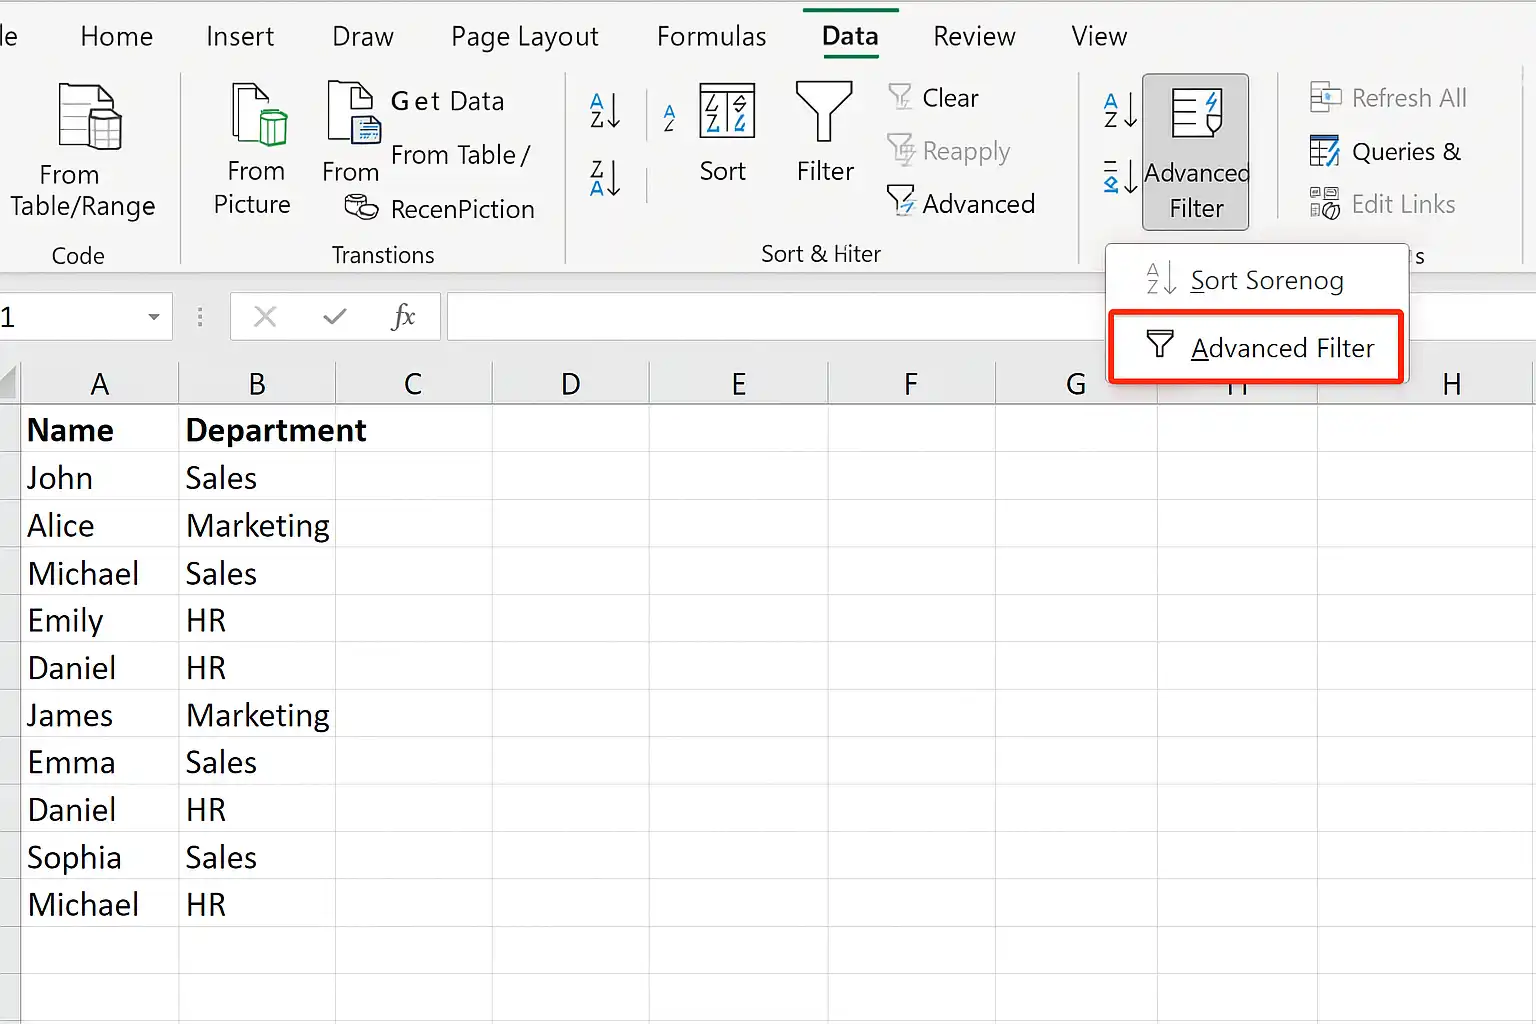Select the column D header
The height and width of the screenshot is (1024, 1536).
[570, 384]
